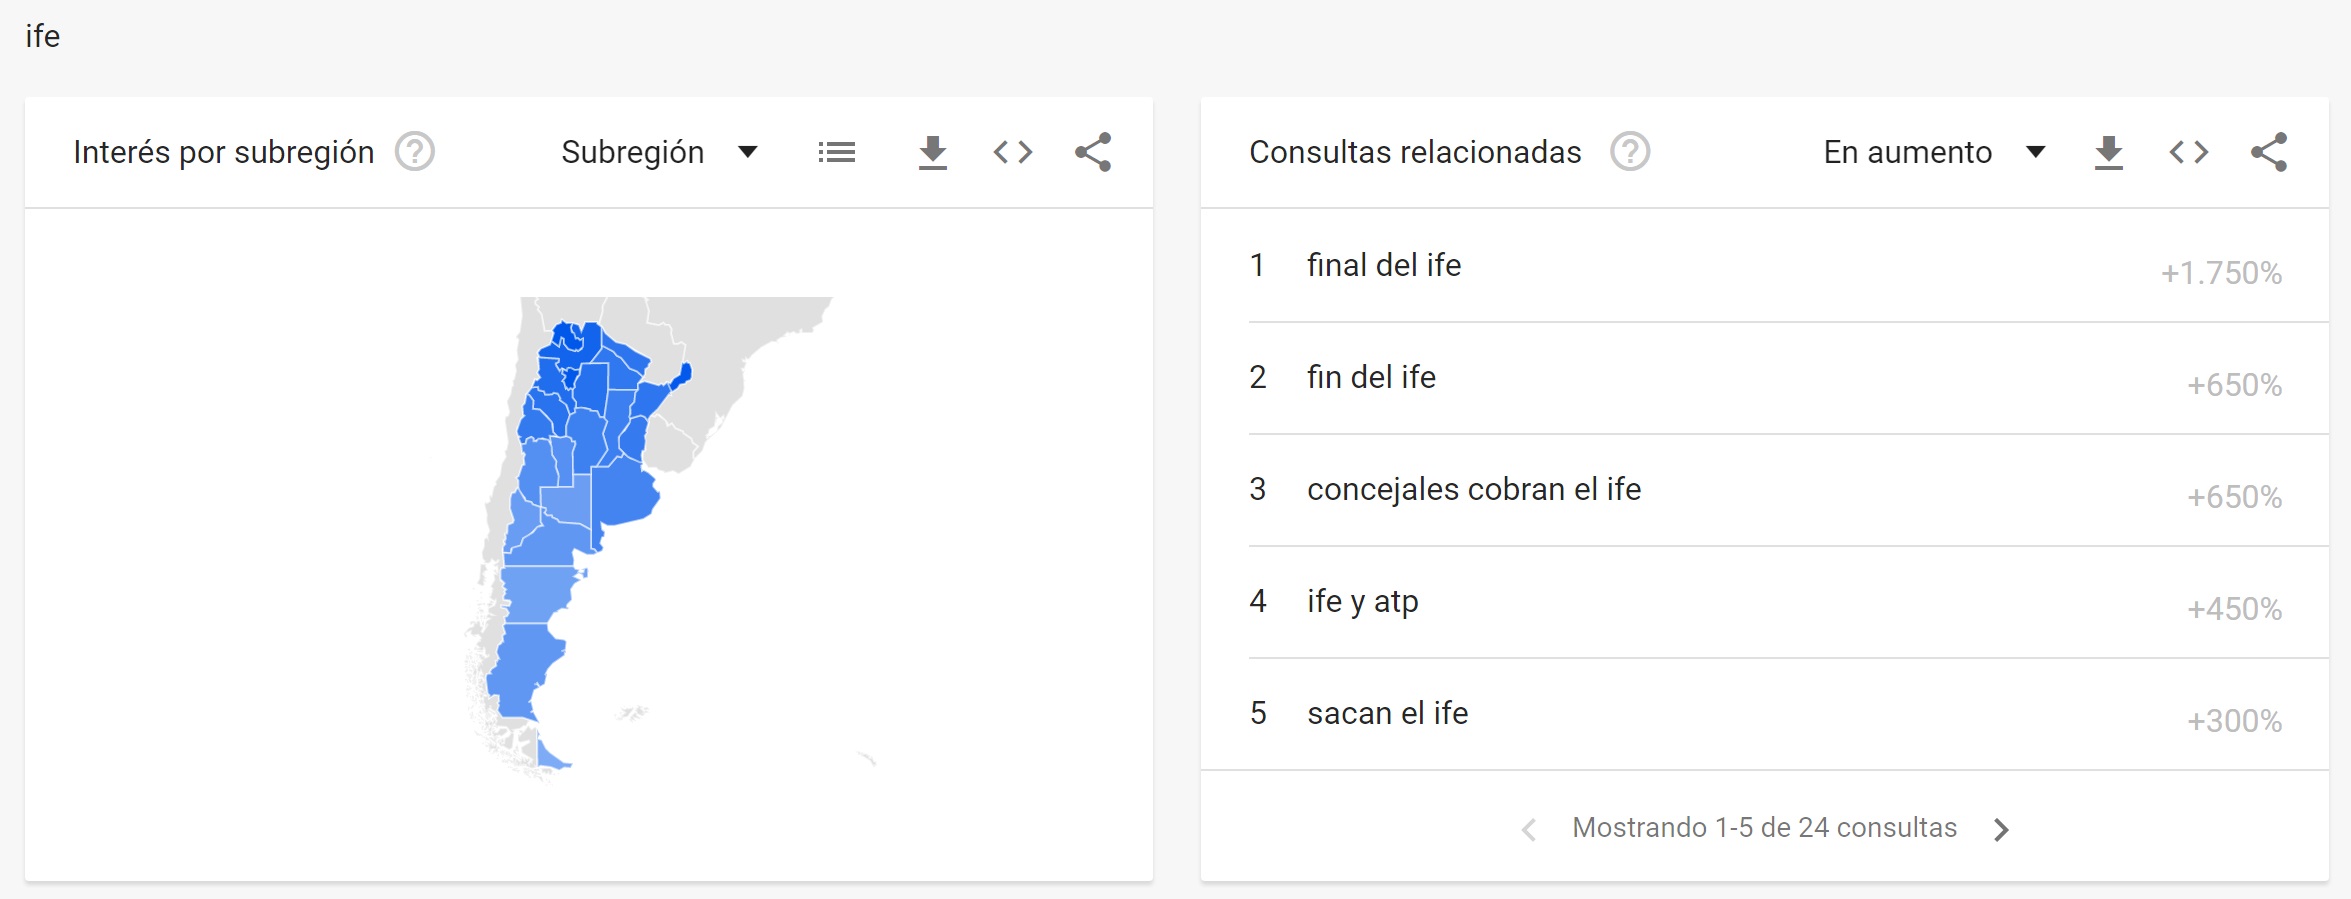Open the En aumento dropdown
This screenshot has width=2351, height=899.
click(1934, 152)
